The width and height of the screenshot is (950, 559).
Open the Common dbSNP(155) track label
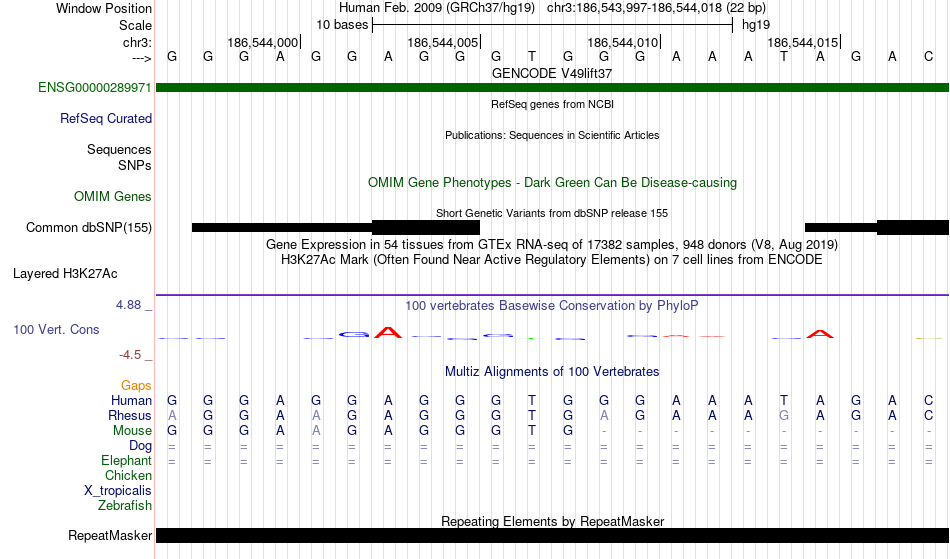point(89,228)
